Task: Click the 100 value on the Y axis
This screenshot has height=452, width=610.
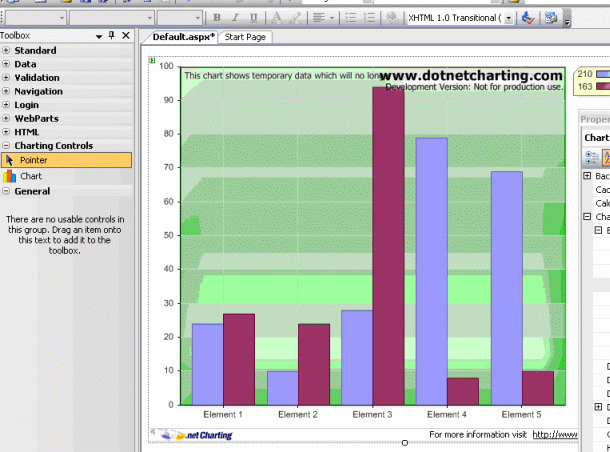Action: 166,66
